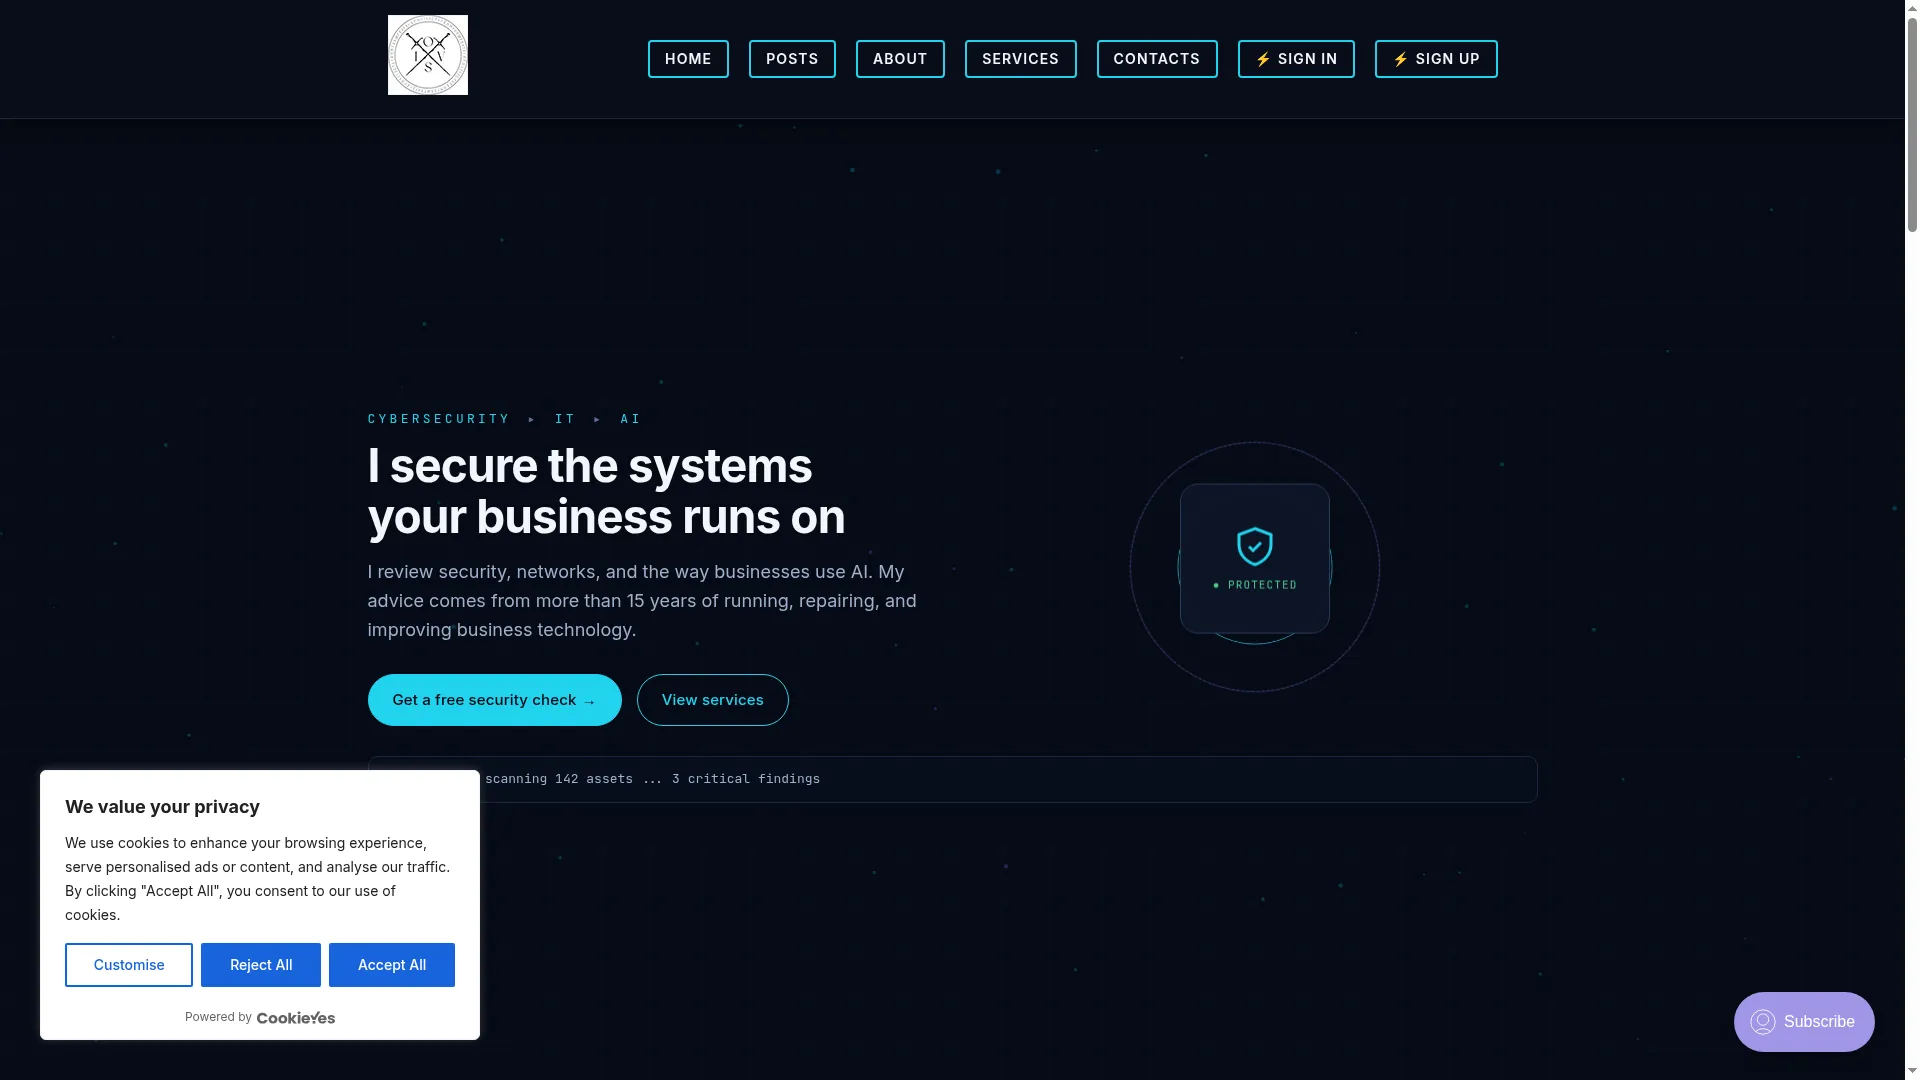Reject all cookies

[x=261, y=965]
